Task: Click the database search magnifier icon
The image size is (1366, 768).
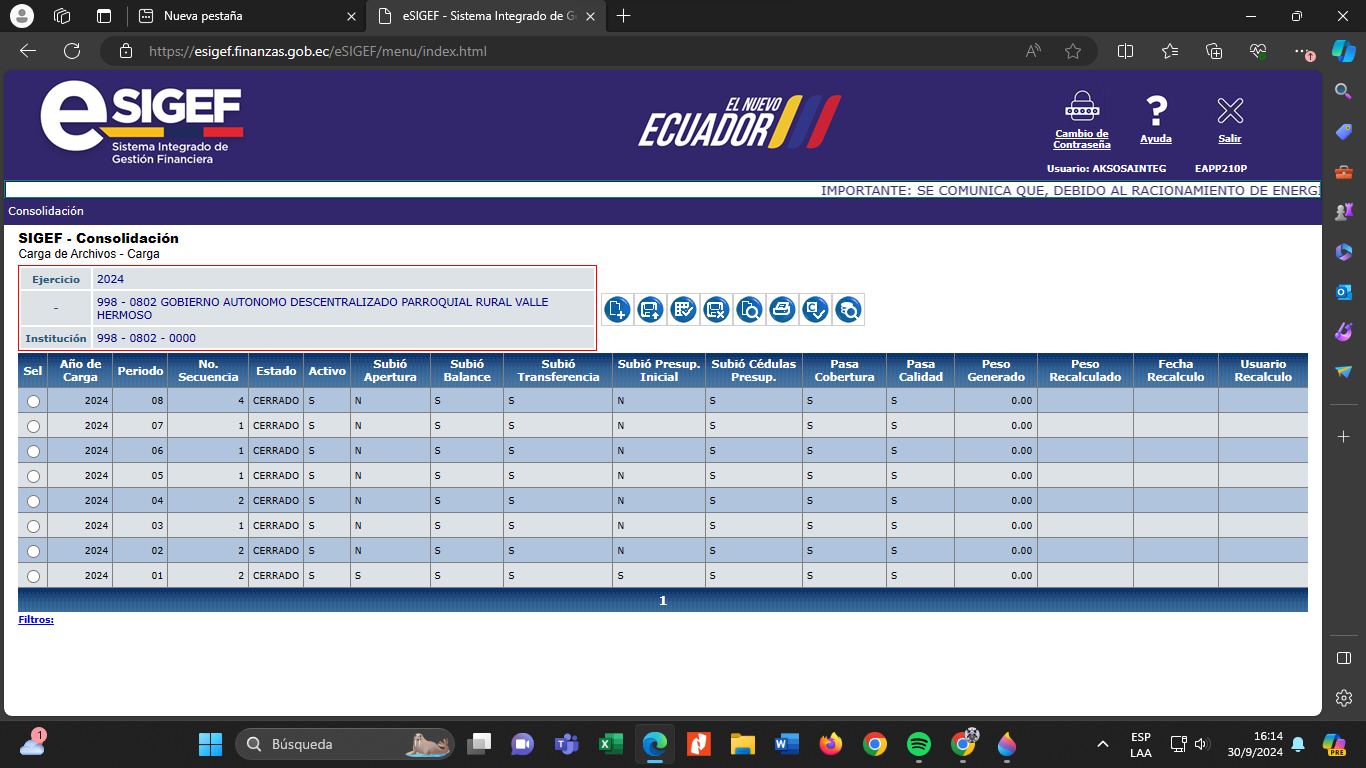Action: (x=848, y=310)
